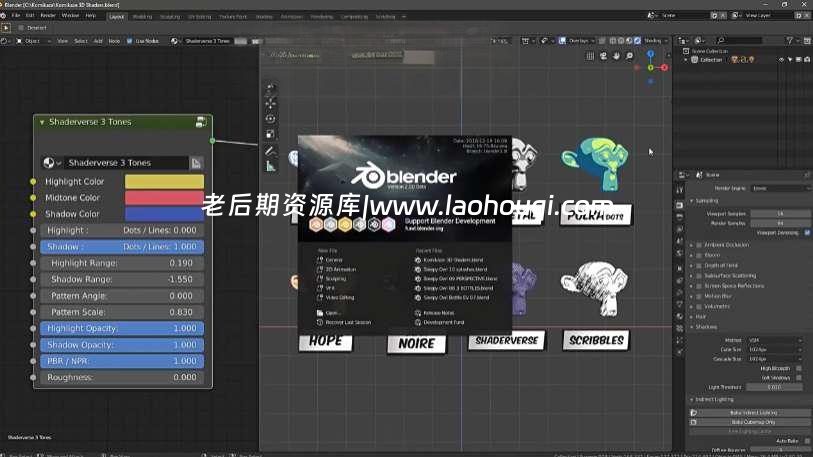Screen dimensions: 813x457
Task: Select the cursor tool in viewport toolbar
Action: point(271,87)
